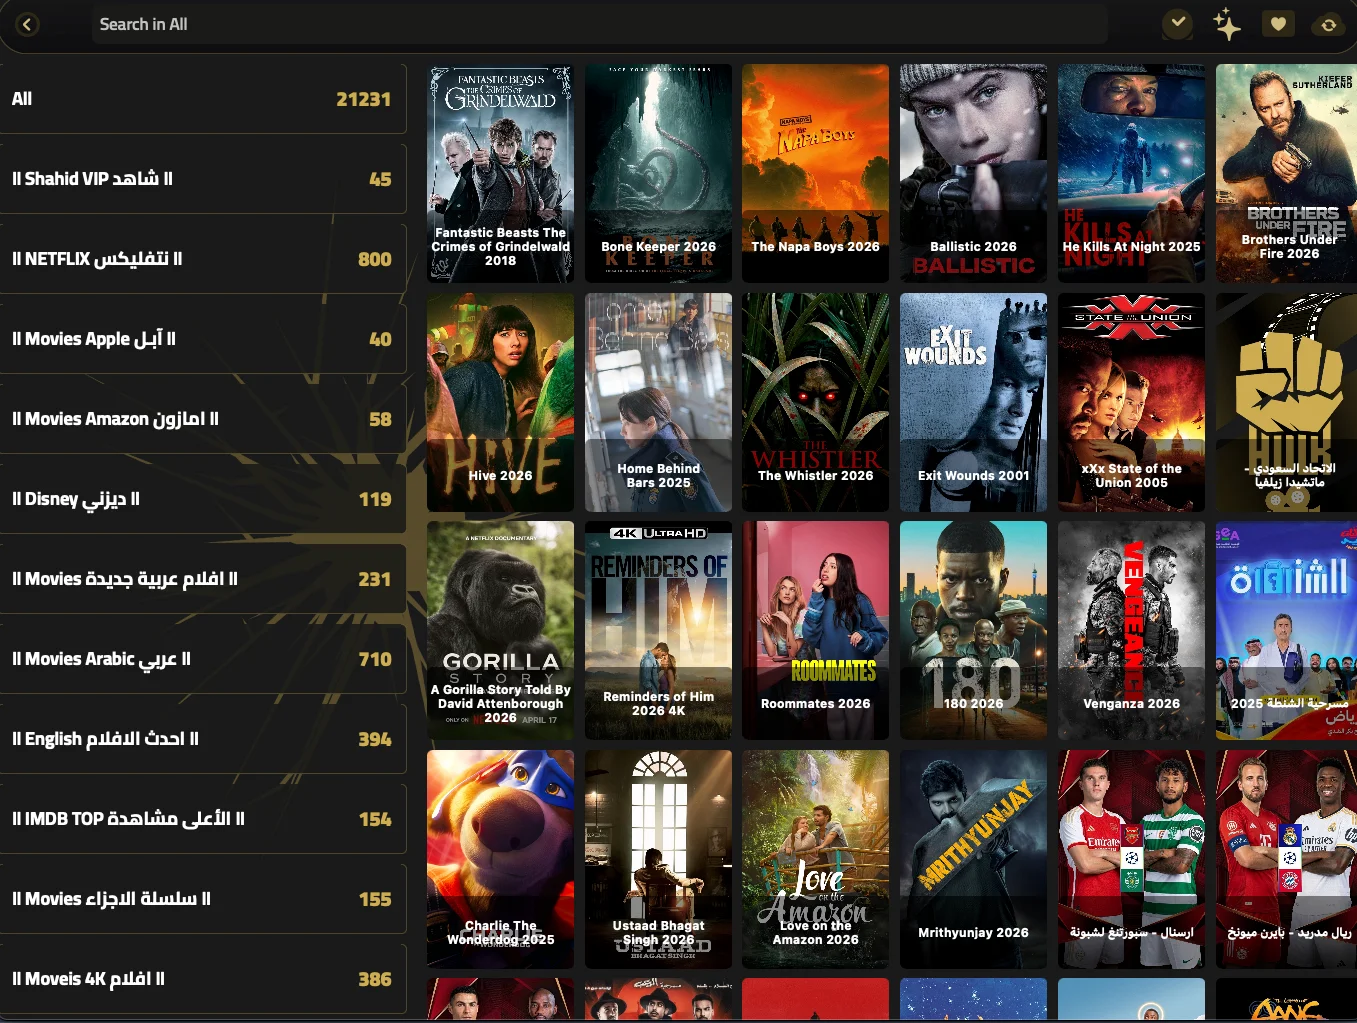Select the 180 2026 movie
Image resolution: width=1357 pixels, height=1023 pixels.
pos(973,630)
